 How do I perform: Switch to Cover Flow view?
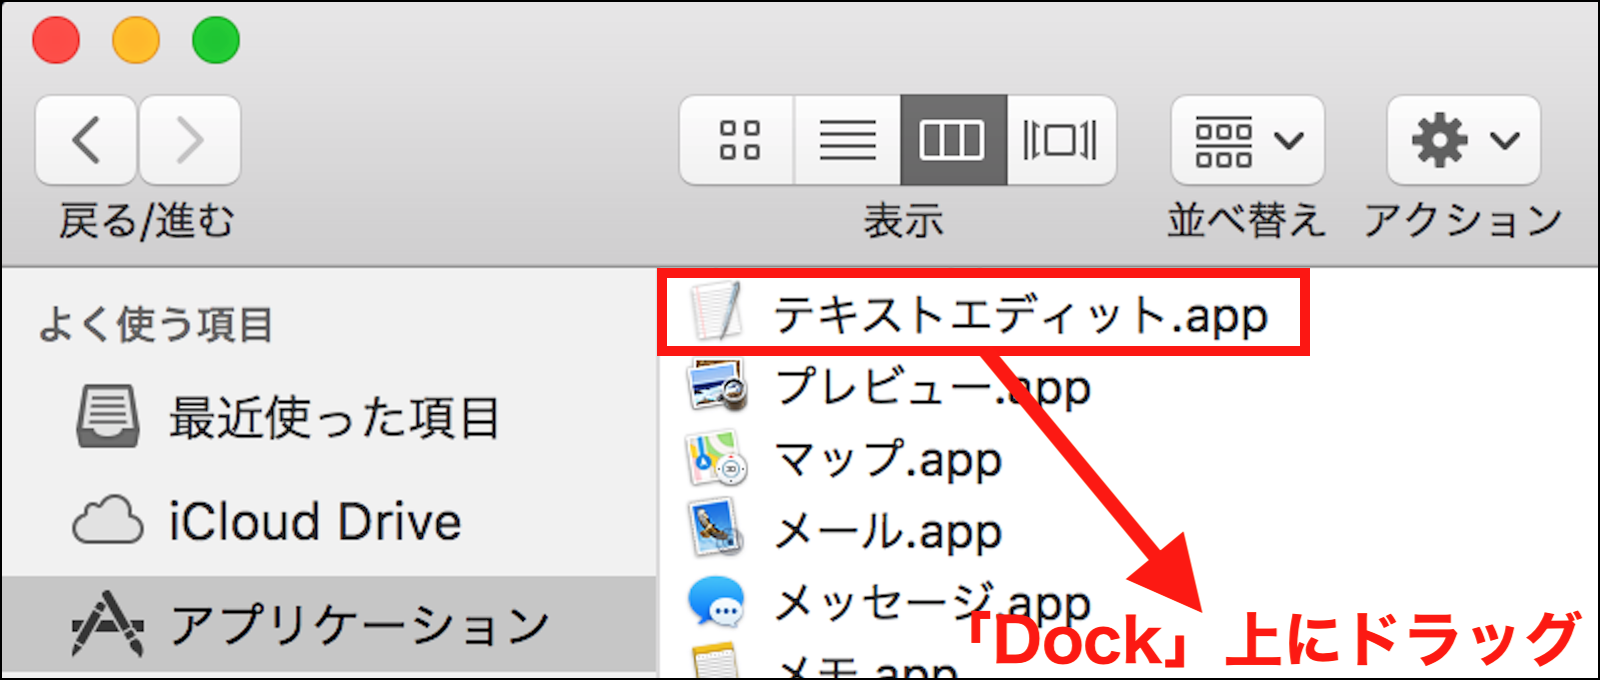pos(1061,140)
